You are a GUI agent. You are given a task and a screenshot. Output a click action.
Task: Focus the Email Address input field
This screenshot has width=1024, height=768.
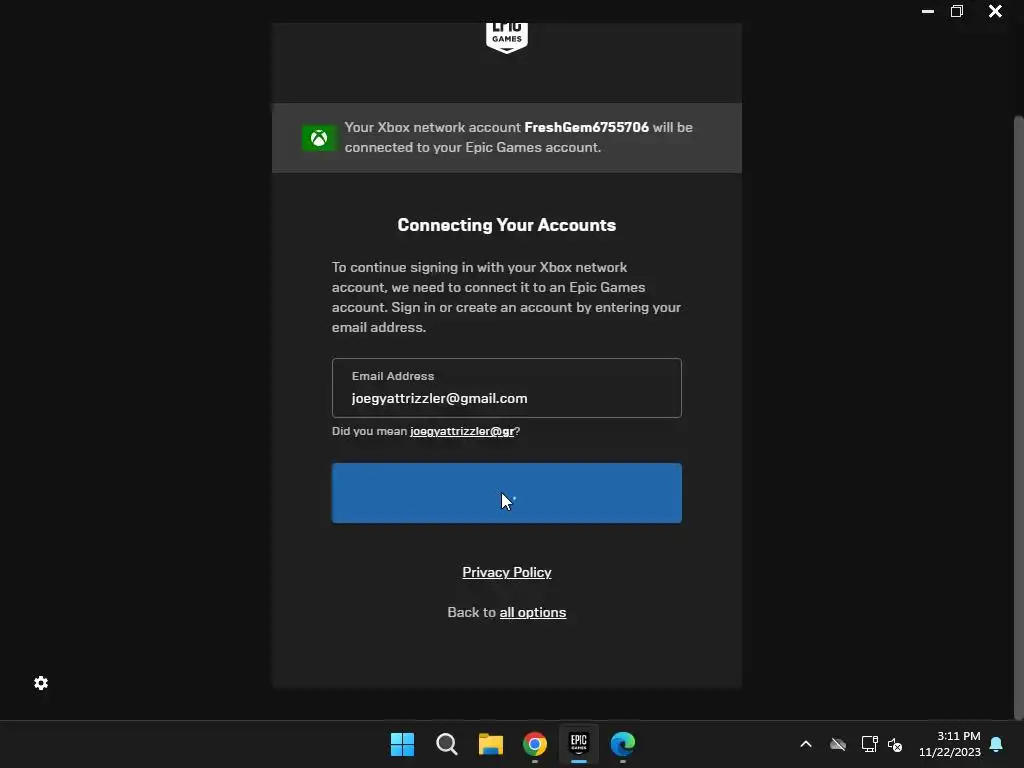pyautogui.click(x=507, y=388)
